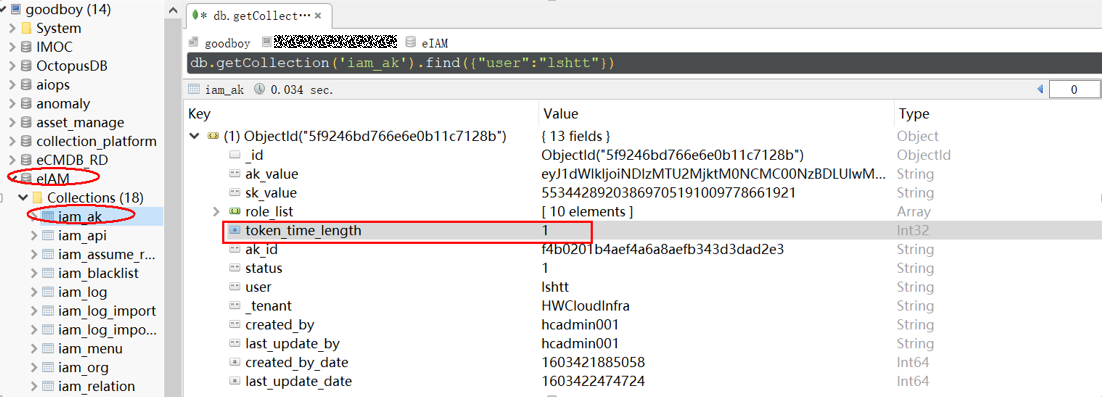Screen dimensions: 1102x397
Task: Click the page skip number field
Action: point(1074,90)
